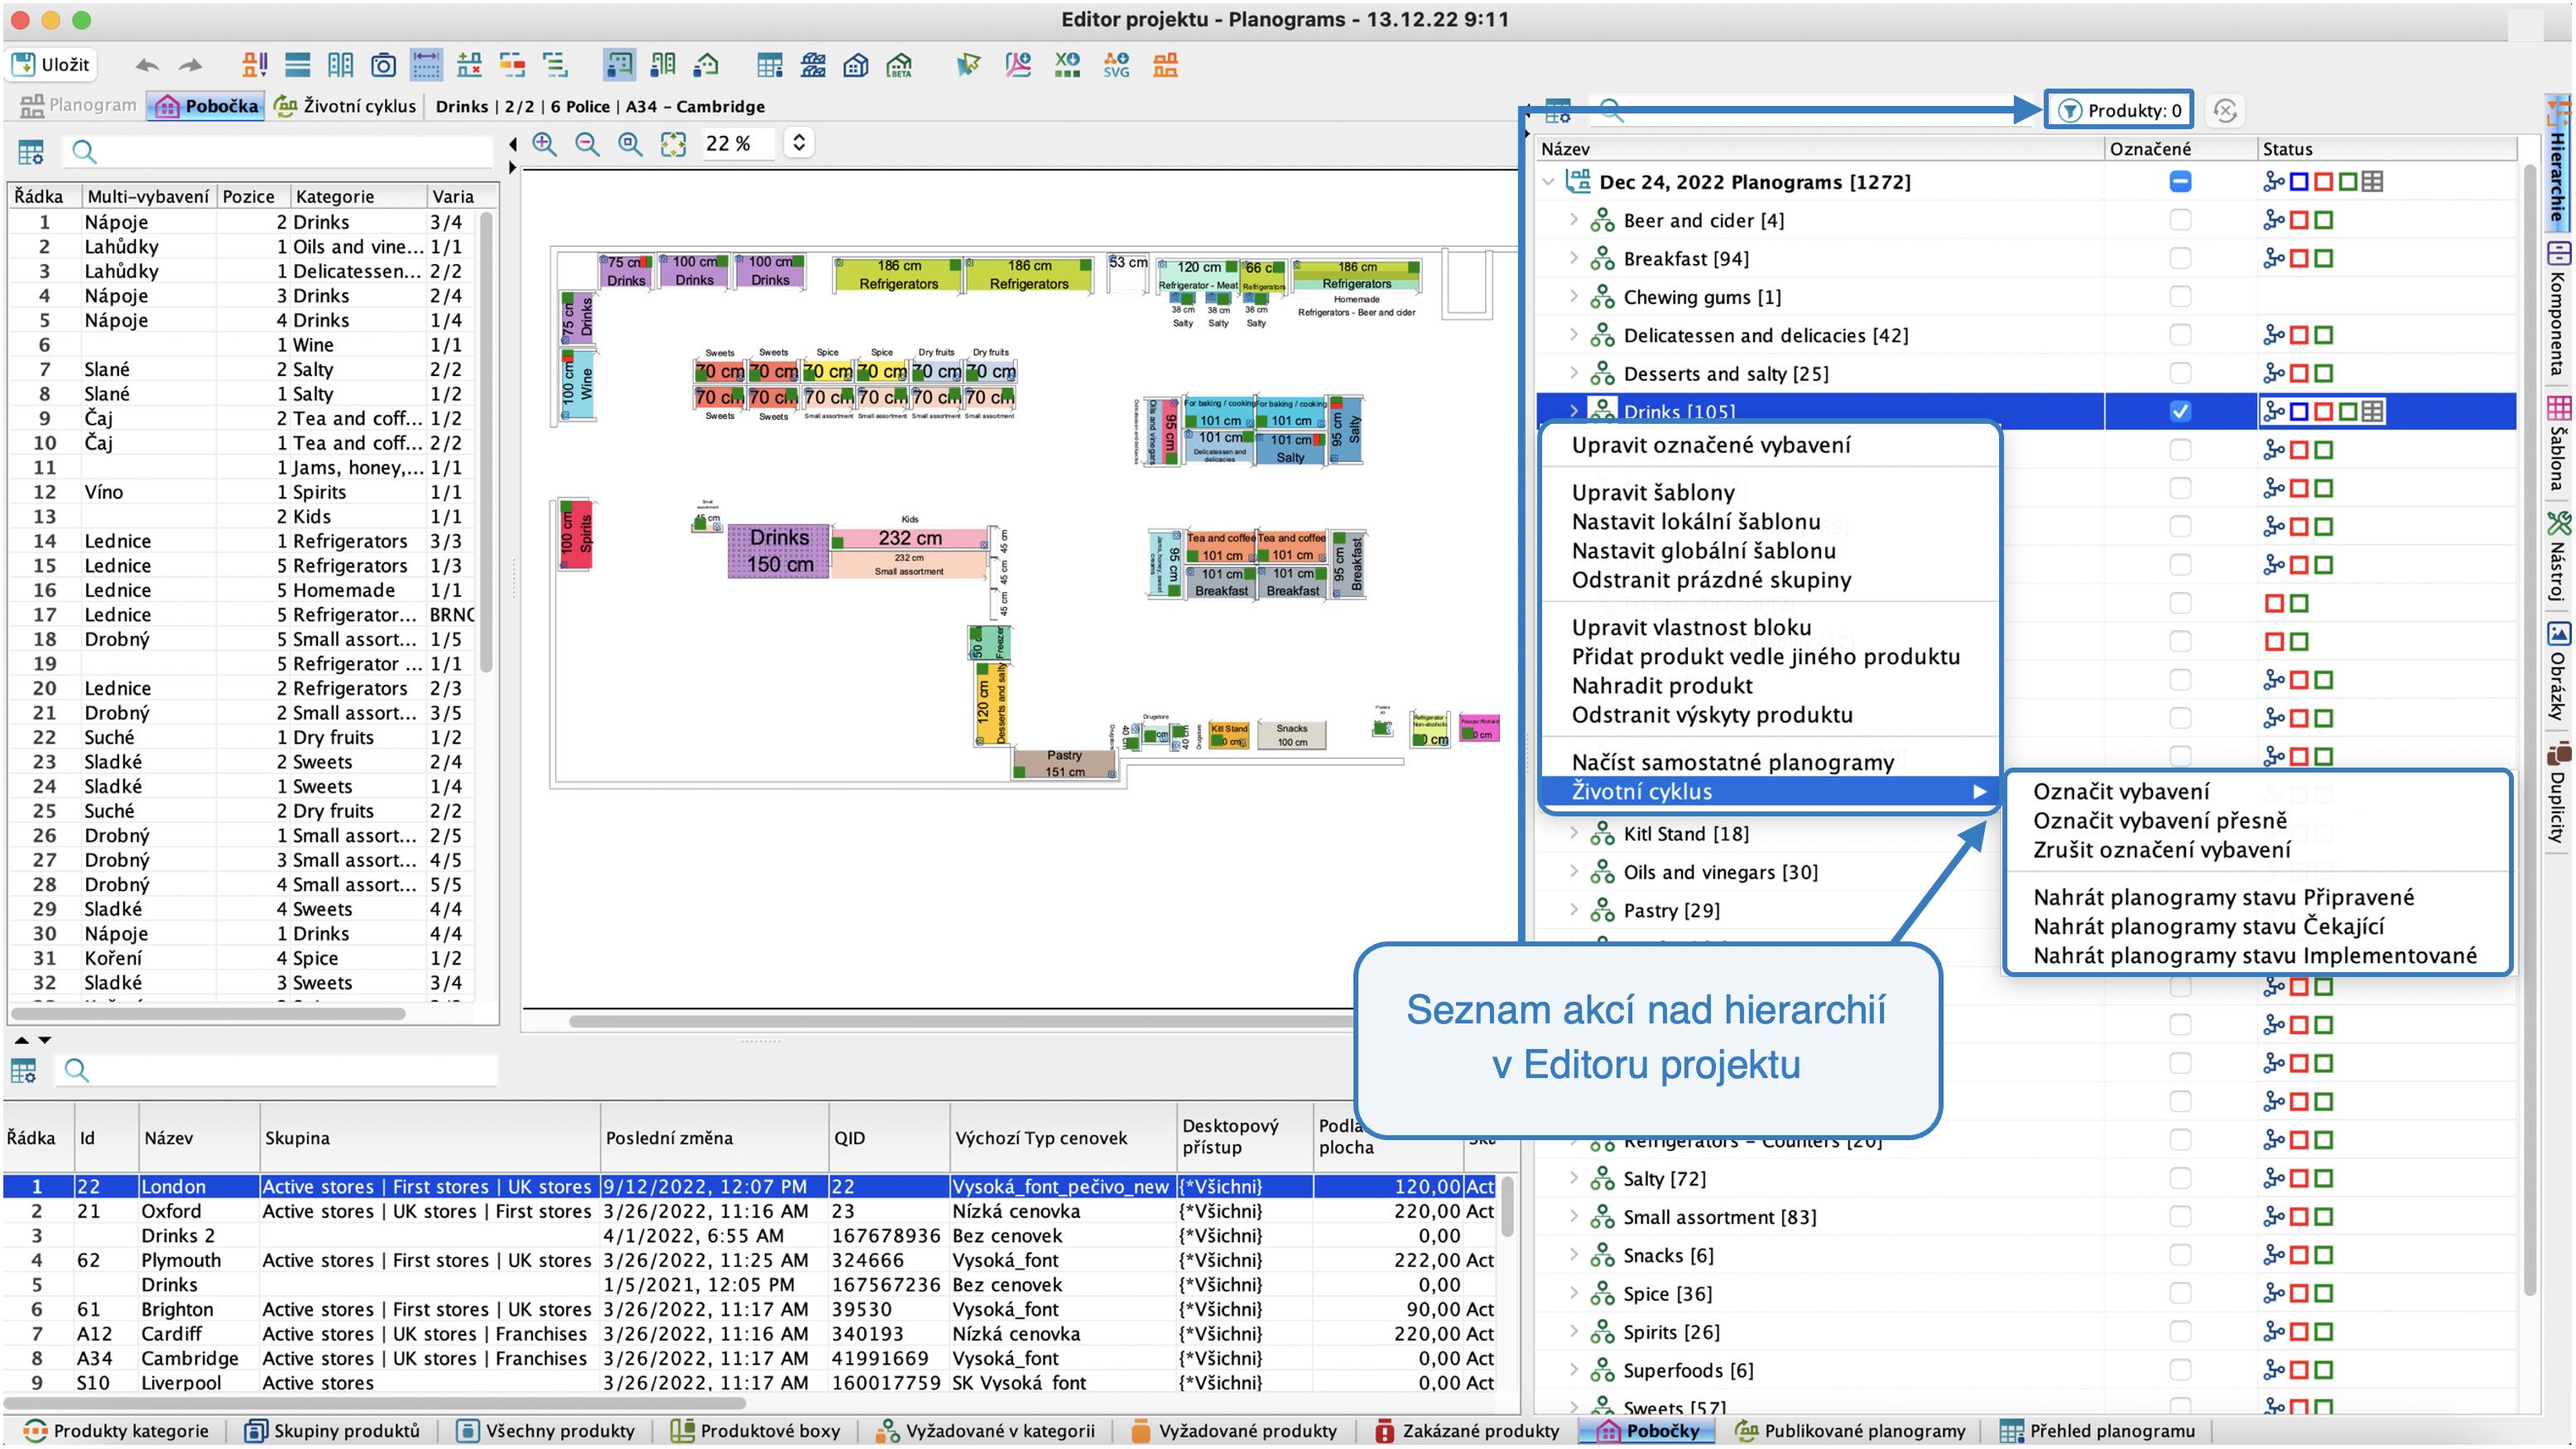This screenshot has width=2576, height=1449.
Task: Expand the Small assortment [83] group
Action: point(1574,1216)
